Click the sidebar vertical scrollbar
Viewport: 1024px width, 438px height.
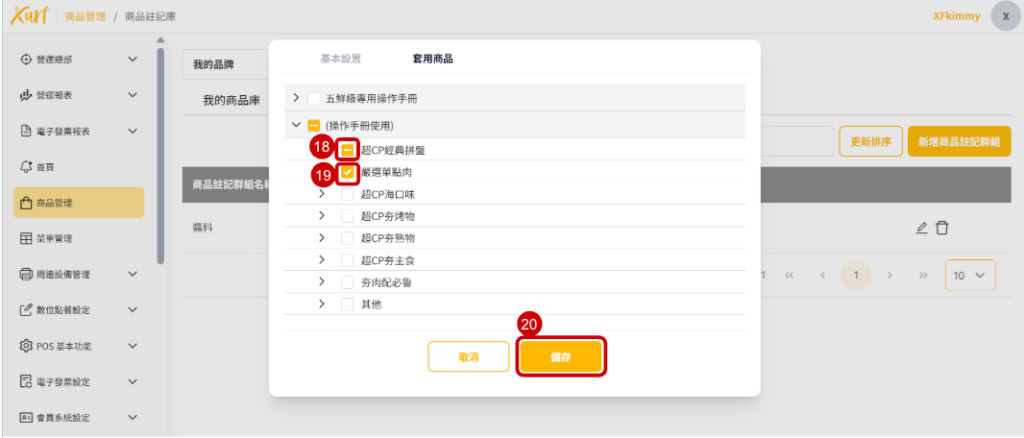(160, 150)
